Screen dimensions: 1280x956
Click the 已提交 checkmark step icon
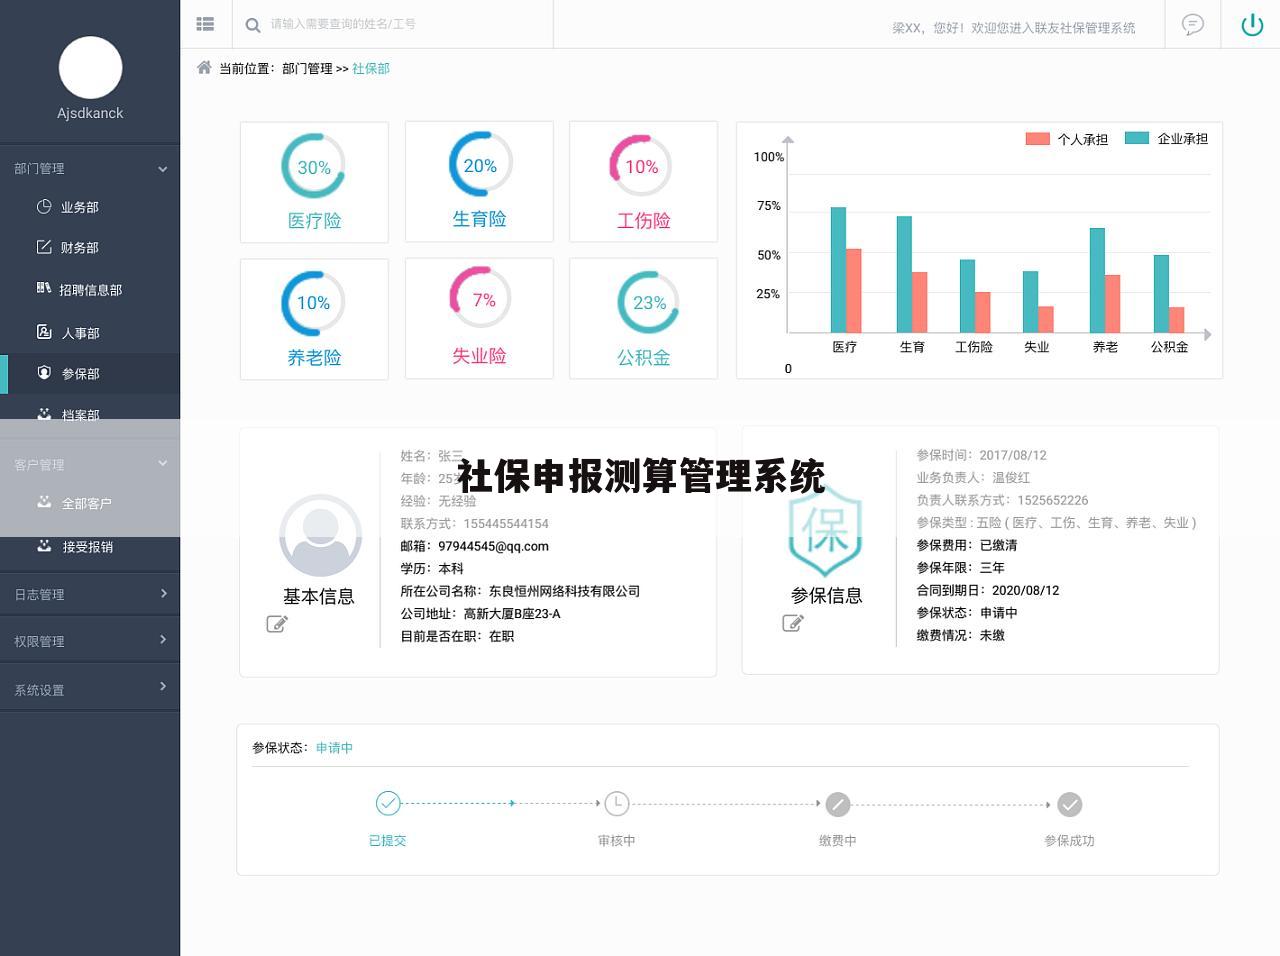pyautogui.click(x=388, y=803)
